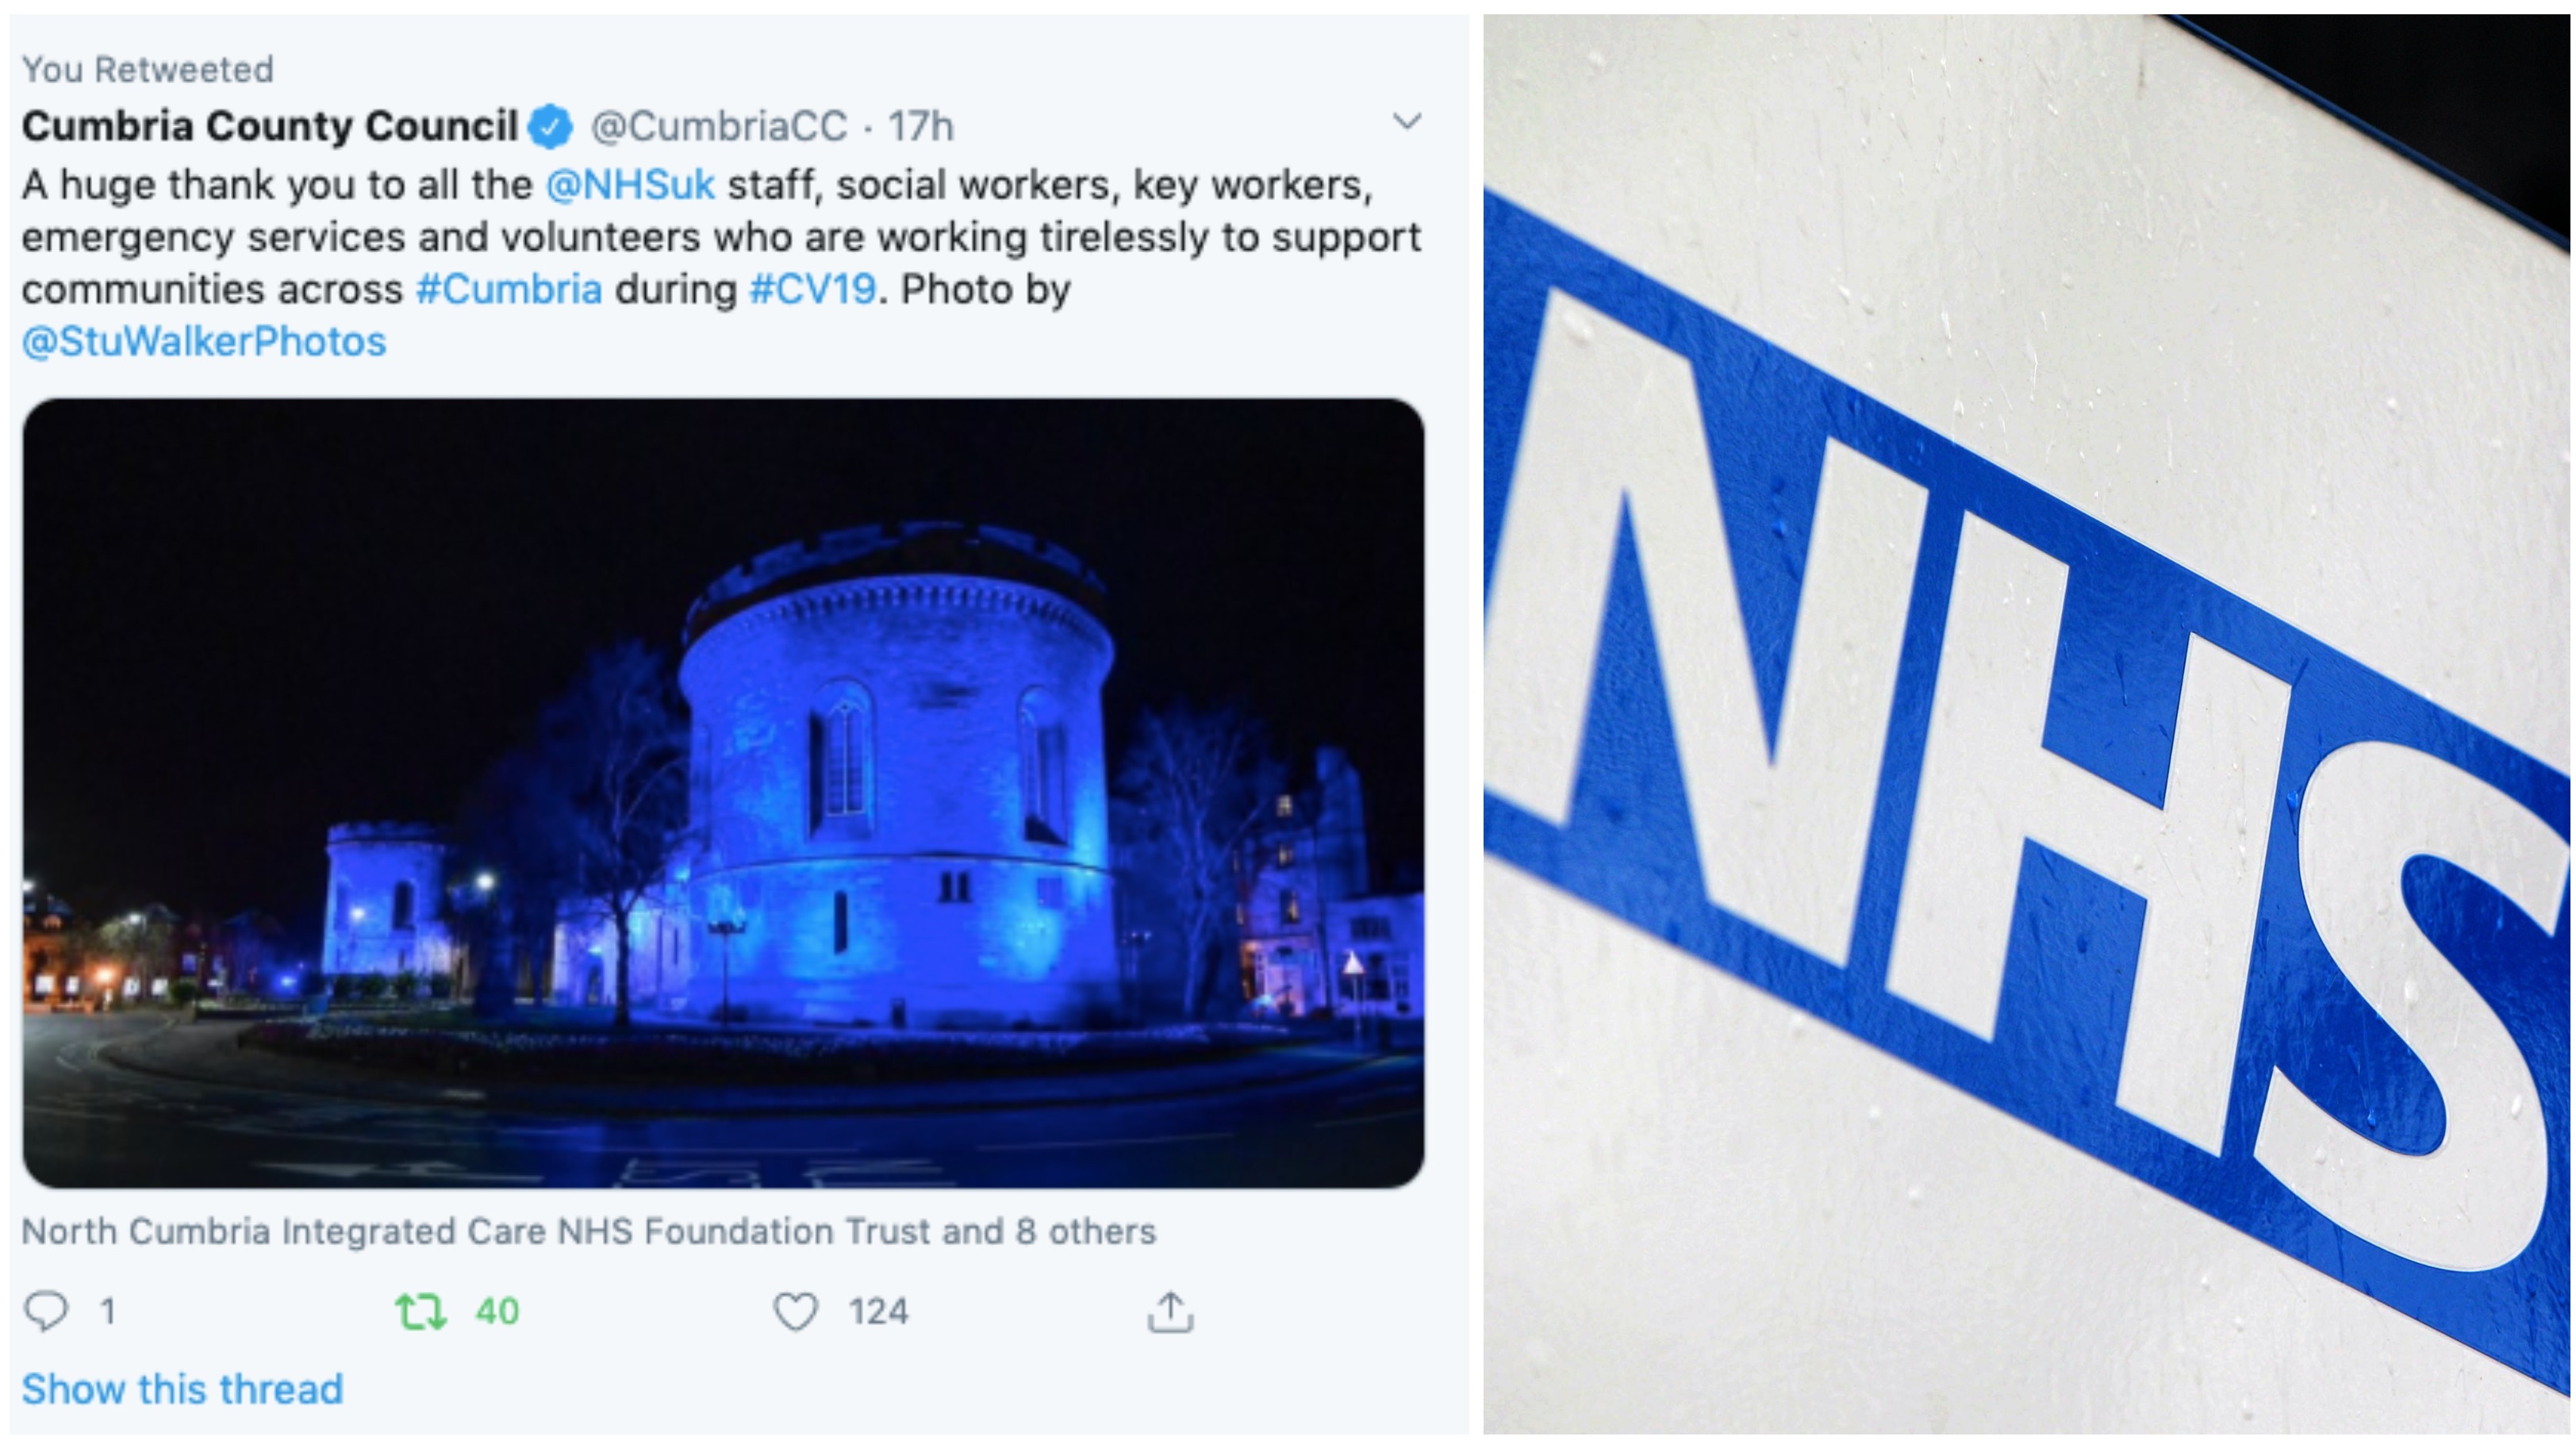Open the @NHSuk mention link
Screen dimensions: 2576x1448
click(x=630, y=185)
